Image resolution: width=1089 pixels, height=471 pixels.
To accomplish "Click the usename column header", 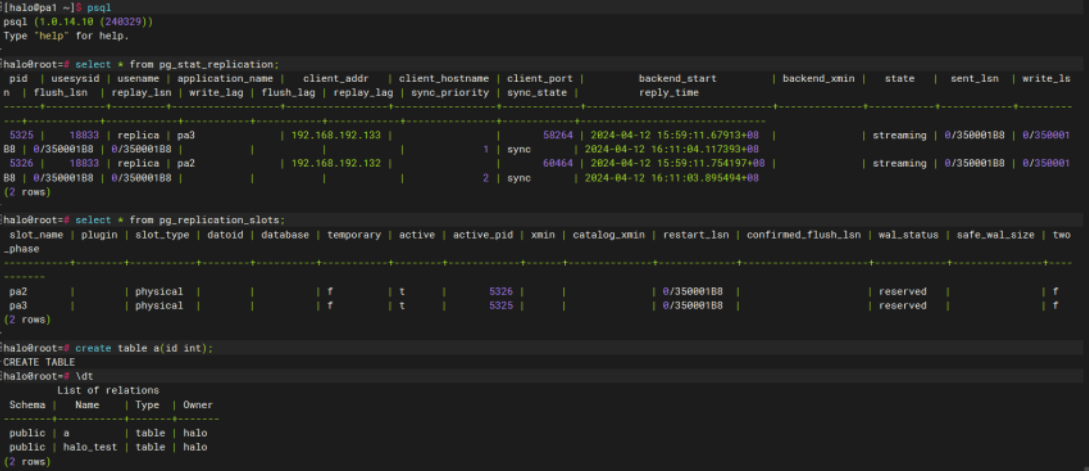I will pyautogui.click(x=138, y=78).
